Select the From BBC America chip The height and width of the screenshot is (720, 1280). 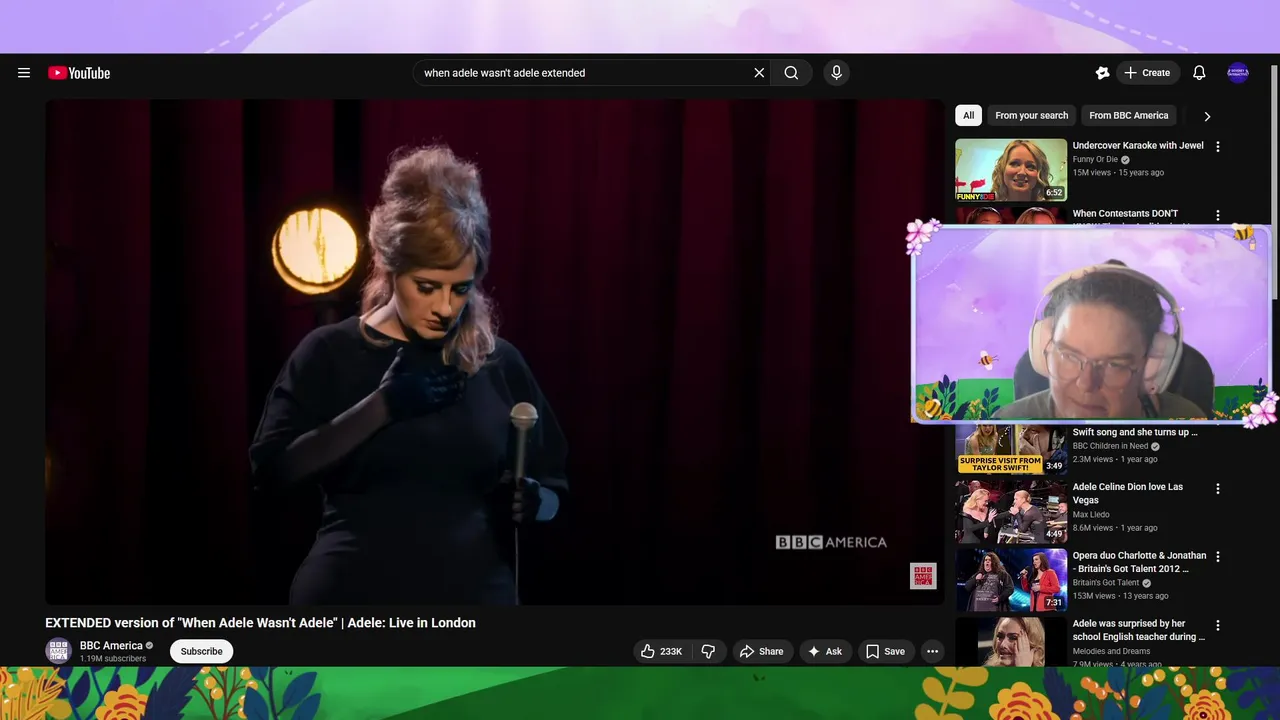click(x=1129, y=115)
